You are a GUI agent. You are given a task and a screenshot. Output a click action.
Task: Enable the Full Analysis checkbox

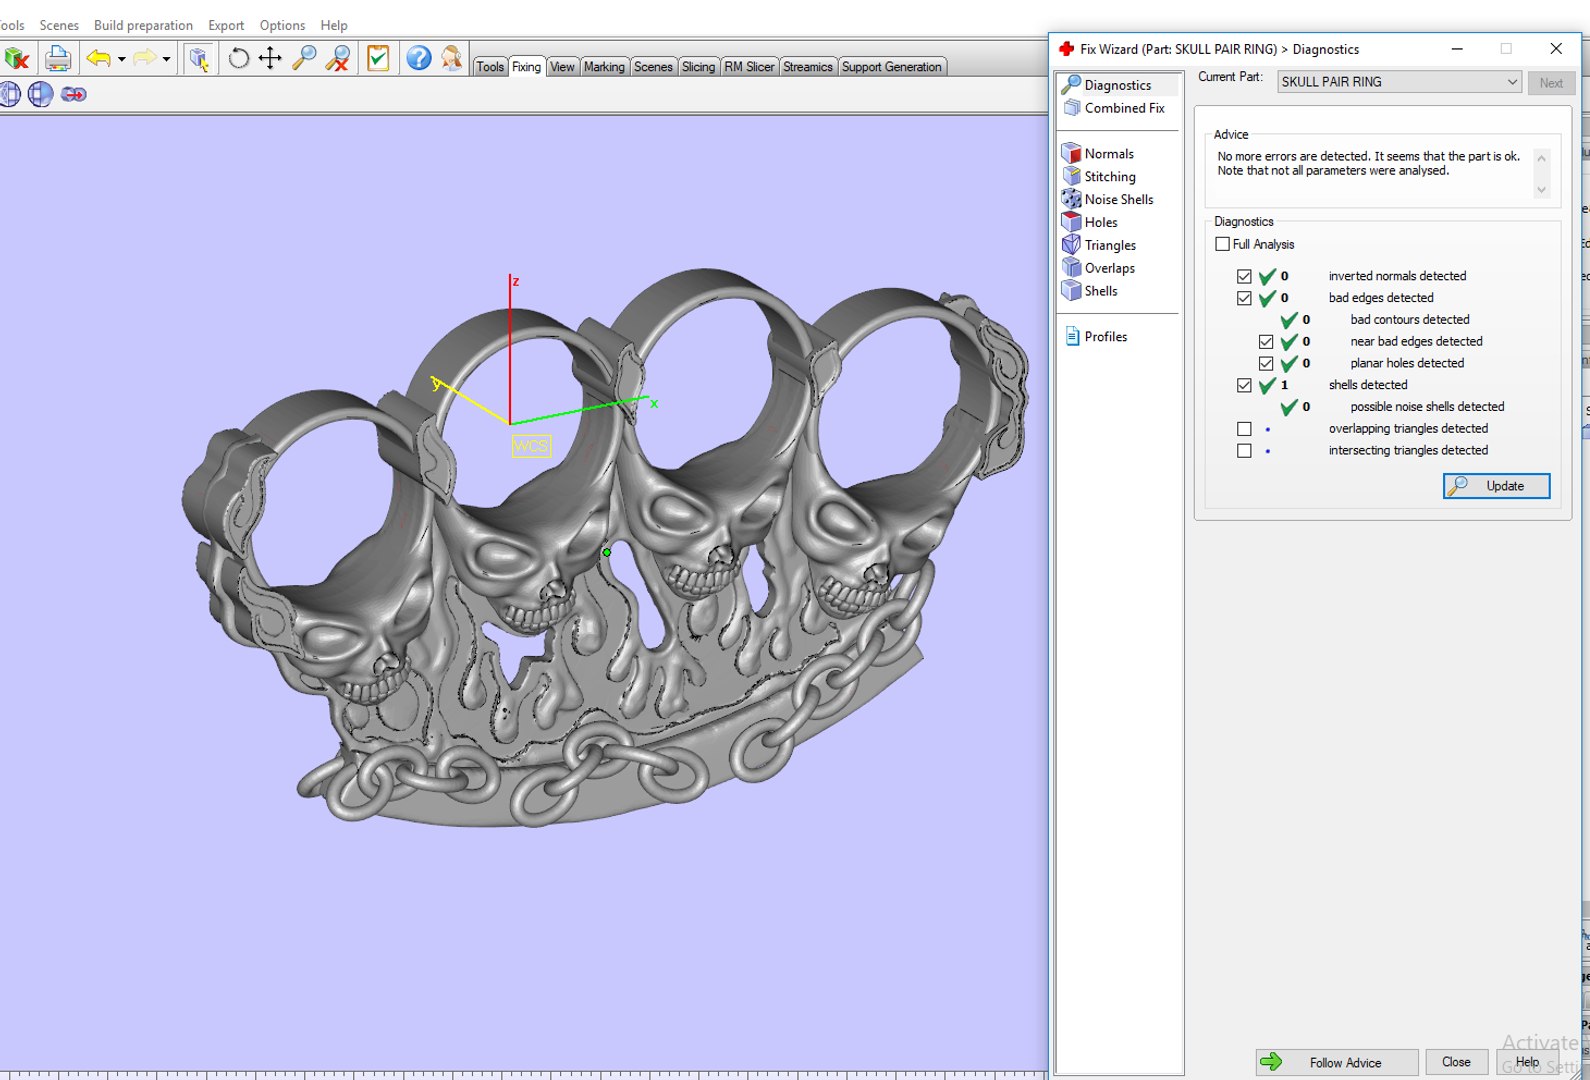point(1222,244)
